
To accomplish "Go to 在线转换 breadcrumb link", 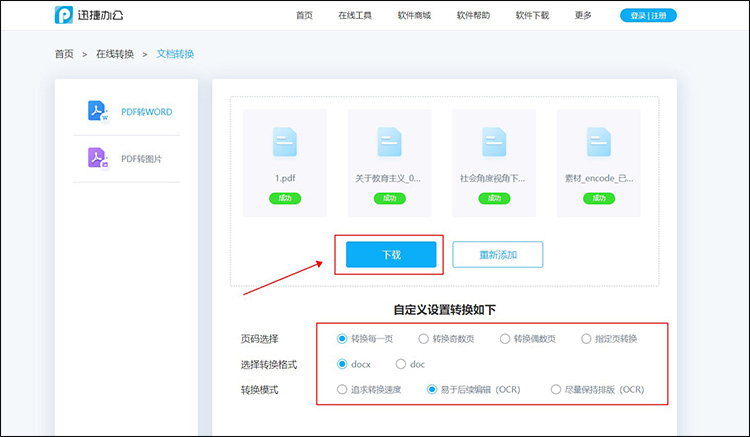I will click(x=115, y=54).
